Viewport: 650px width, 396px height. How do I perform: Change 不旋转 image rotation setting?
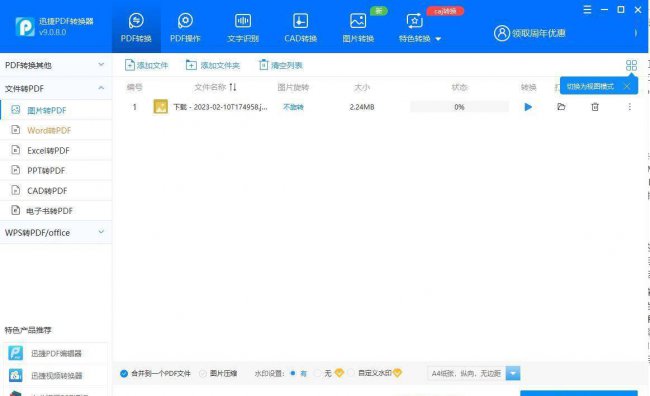(x=293, y=107)
